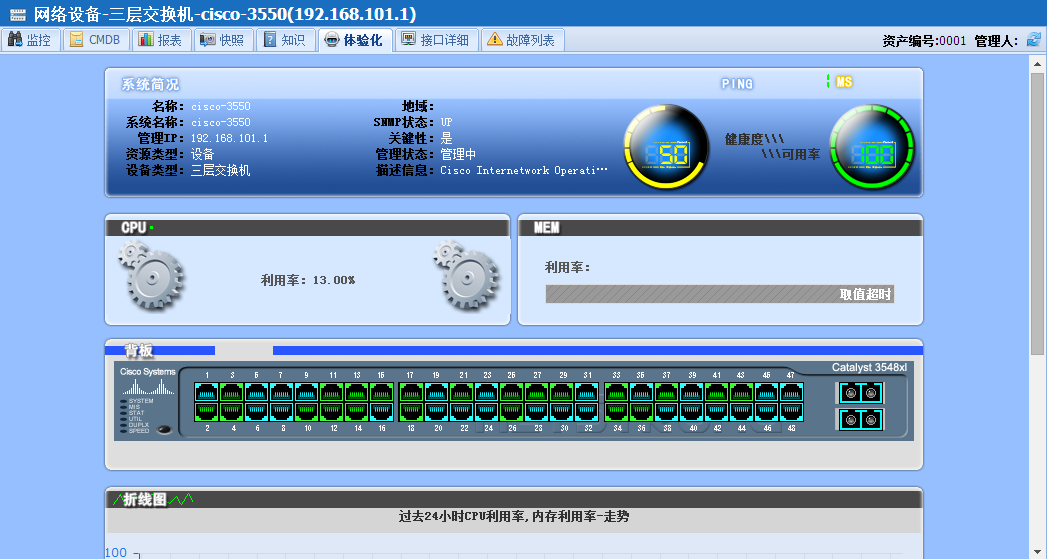Viewport: 1047px width, 559px height.
Task: Click the MEM panel header
Action: 720,228
